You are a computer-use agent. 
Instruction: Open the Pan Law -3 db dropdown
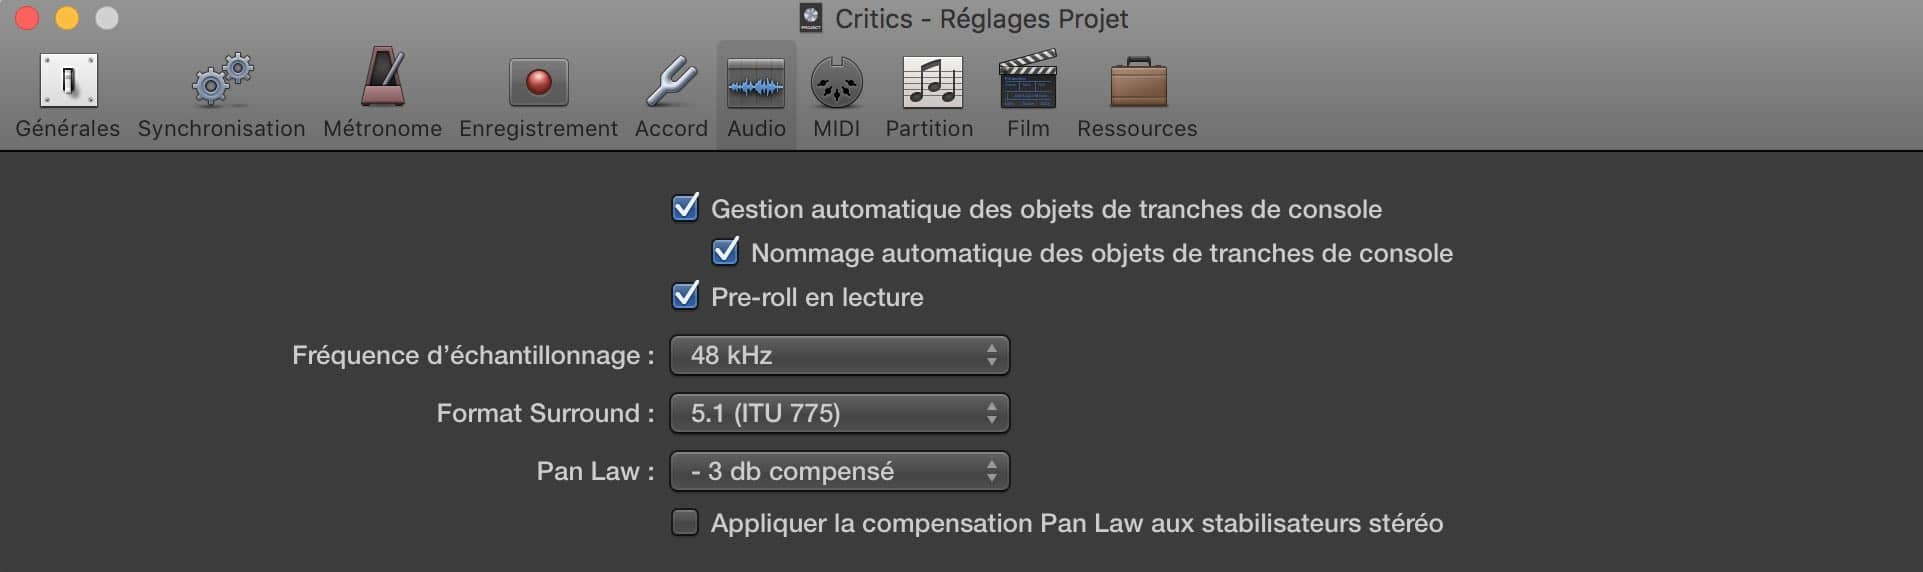coord(840,471)
